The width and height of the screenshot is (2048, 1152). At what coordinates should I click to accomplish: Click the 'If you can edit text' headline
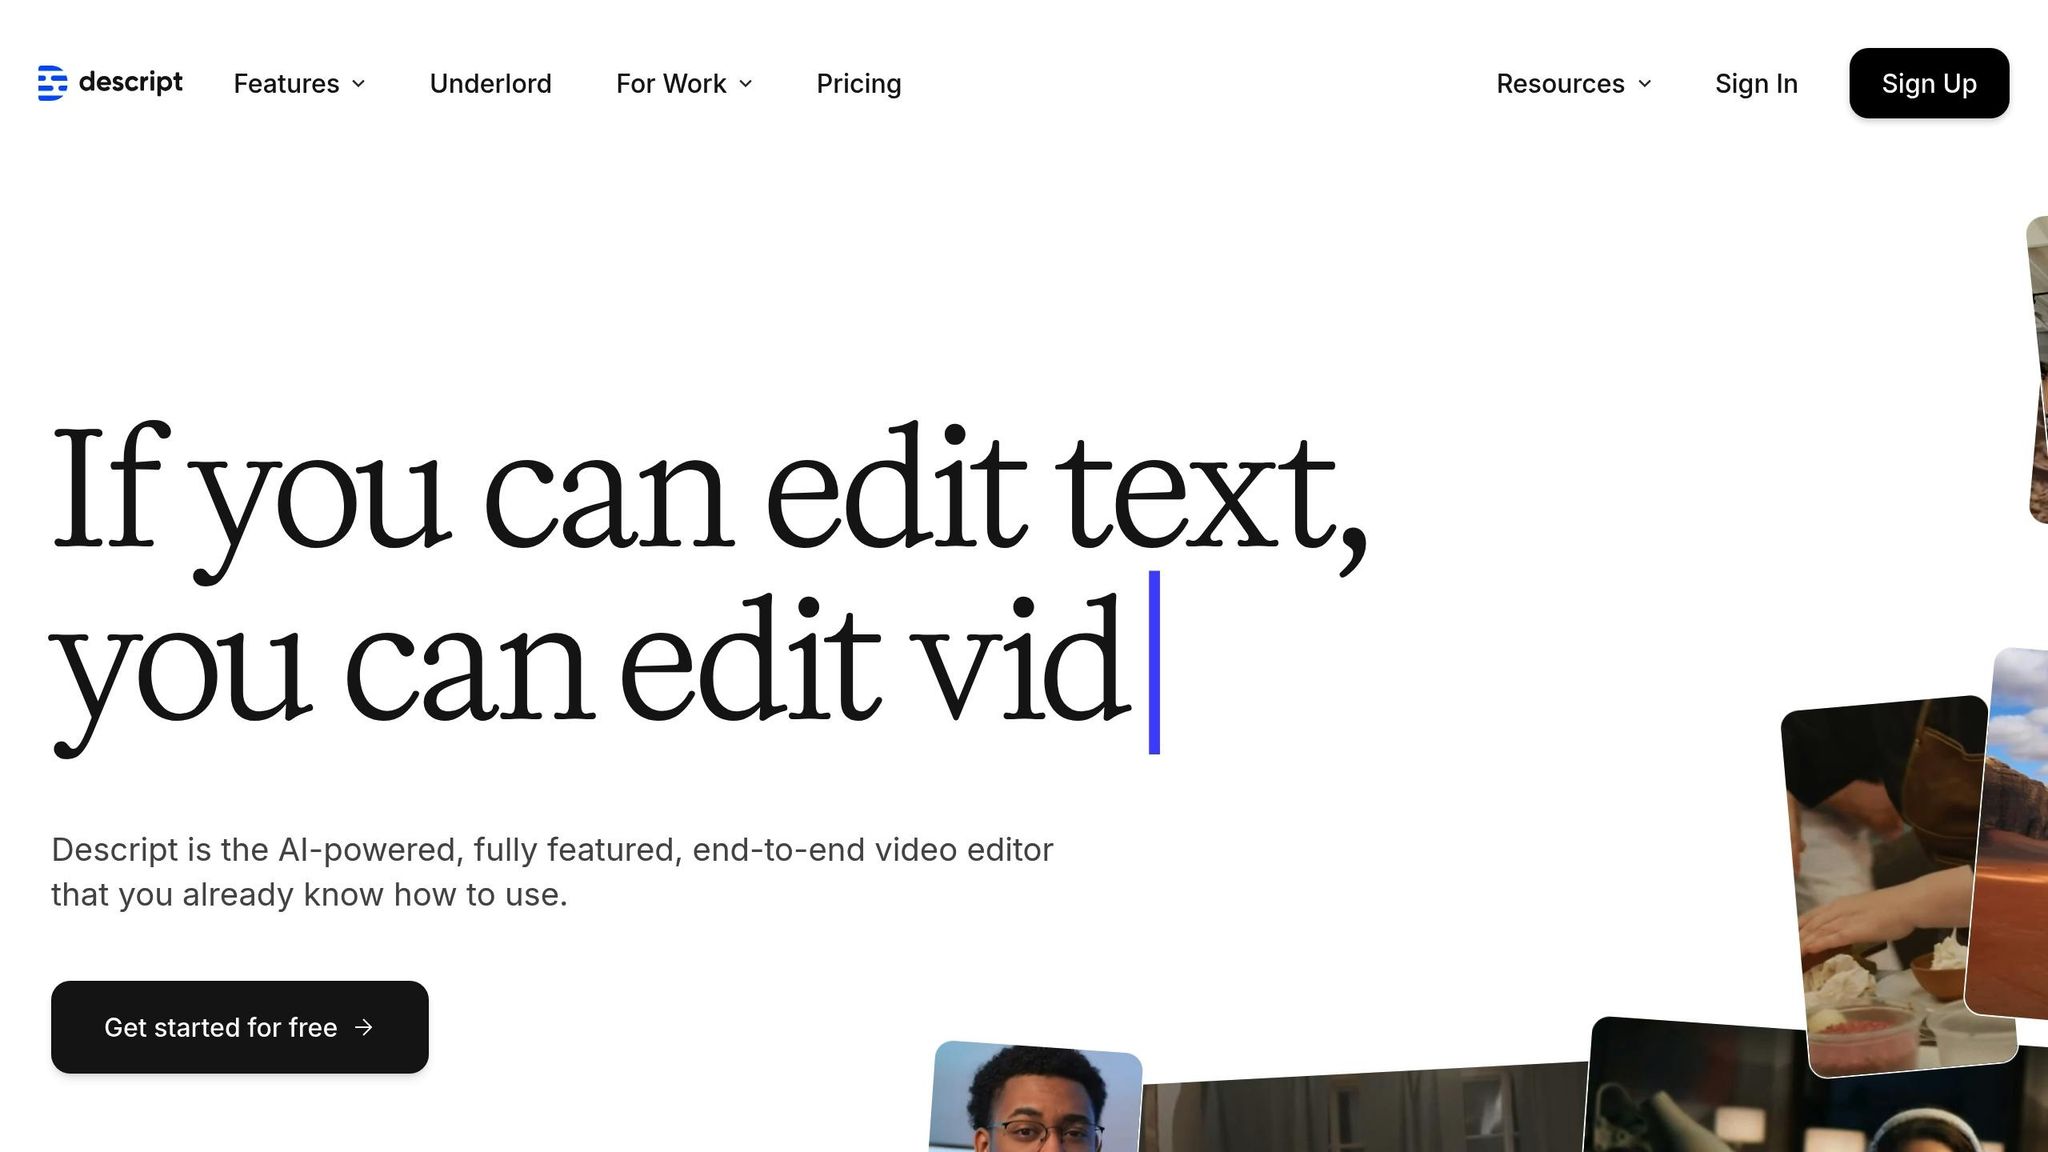pyautogui.click(x=708, y=490)
